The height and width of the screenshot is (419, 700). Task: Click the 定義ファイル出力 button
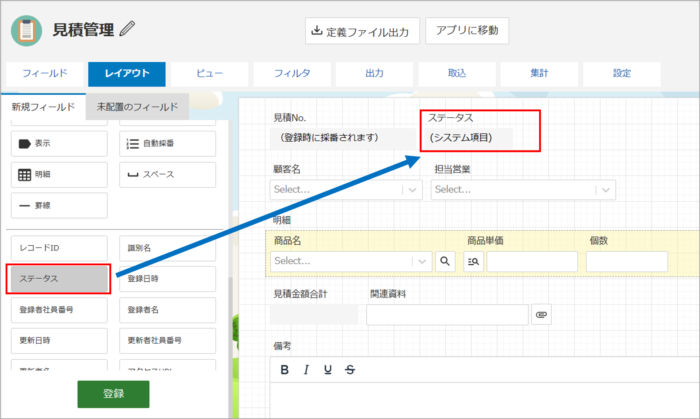(x=362, y=31)
